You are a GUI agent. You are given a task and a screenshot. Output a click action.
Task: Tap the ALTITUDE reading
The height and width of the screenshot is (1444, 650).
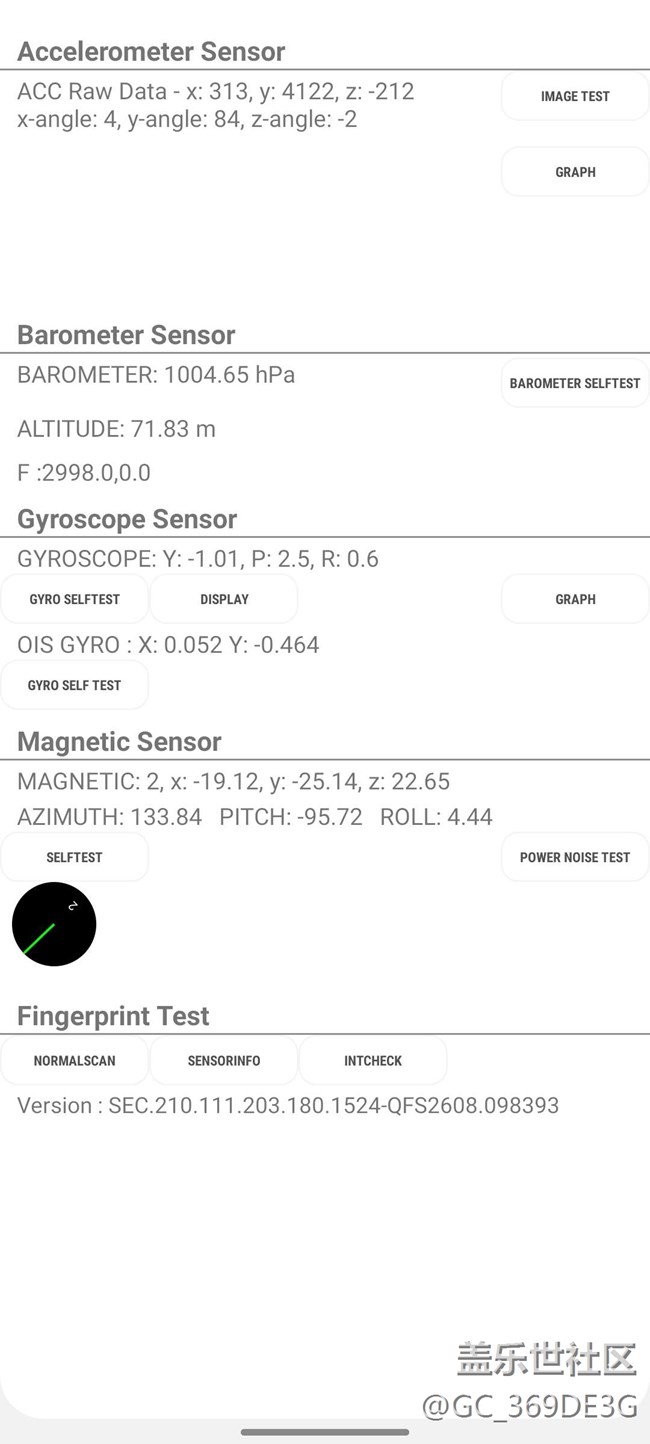[x=116, y=429]
